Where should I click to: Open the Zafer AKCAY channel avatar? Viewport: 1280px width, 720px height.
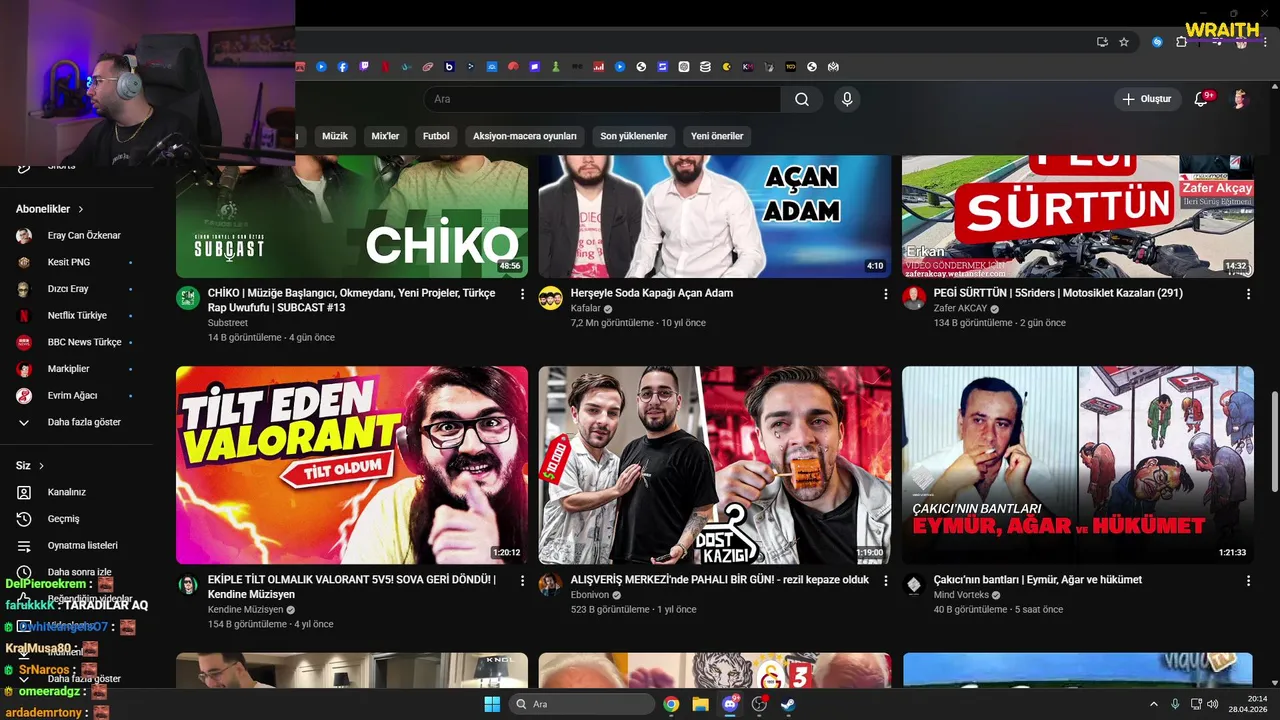point(914,298)
